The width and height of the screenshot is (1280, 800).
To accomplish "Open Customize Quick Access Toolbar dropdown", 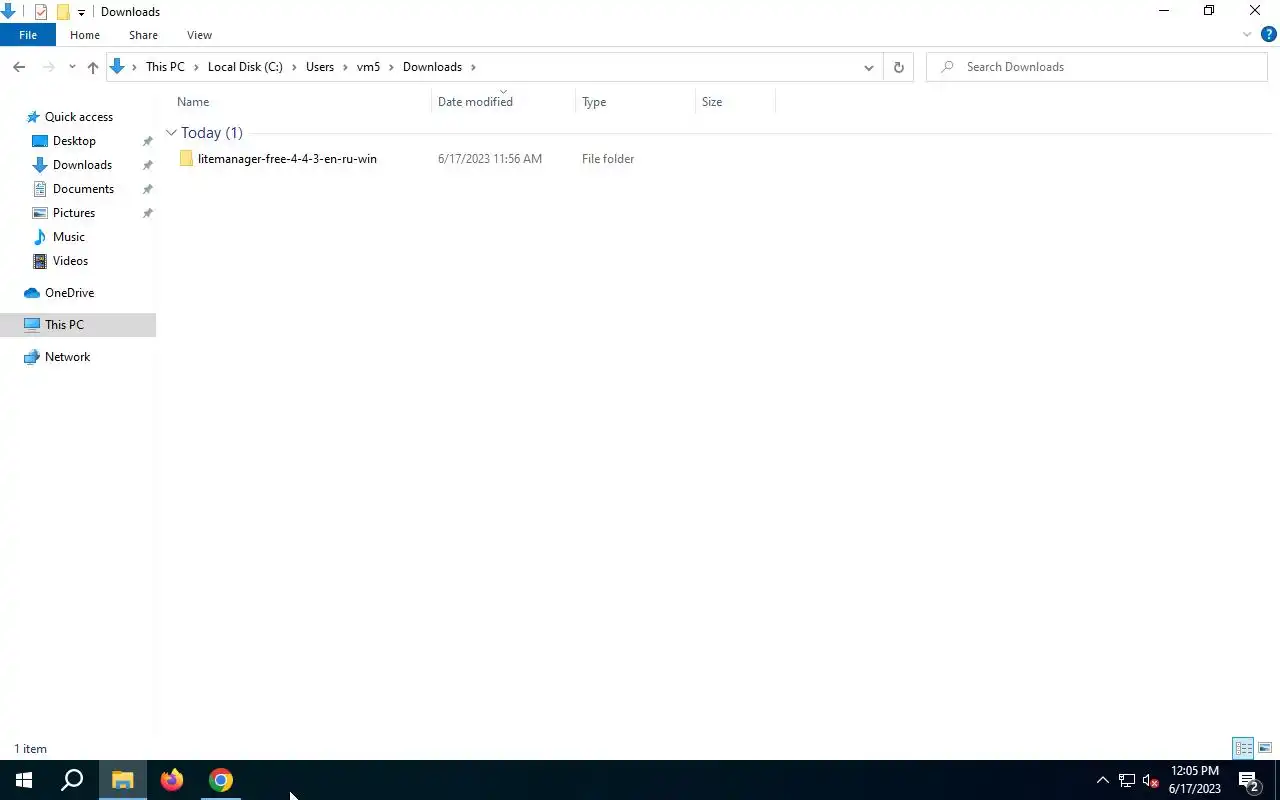I will pyautogui.click(x=81, y=12).
